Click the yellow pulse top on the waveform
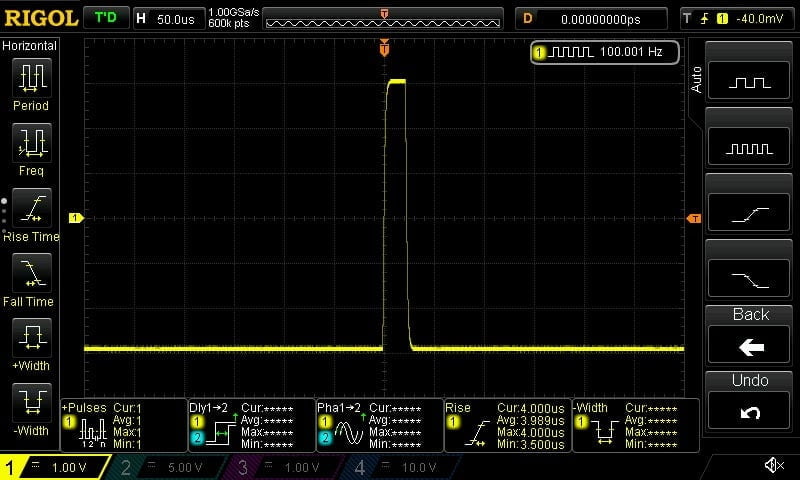Image resolution: width=800 pixels, height=480 pixels. pyautogui.click(x=396, y=81)
